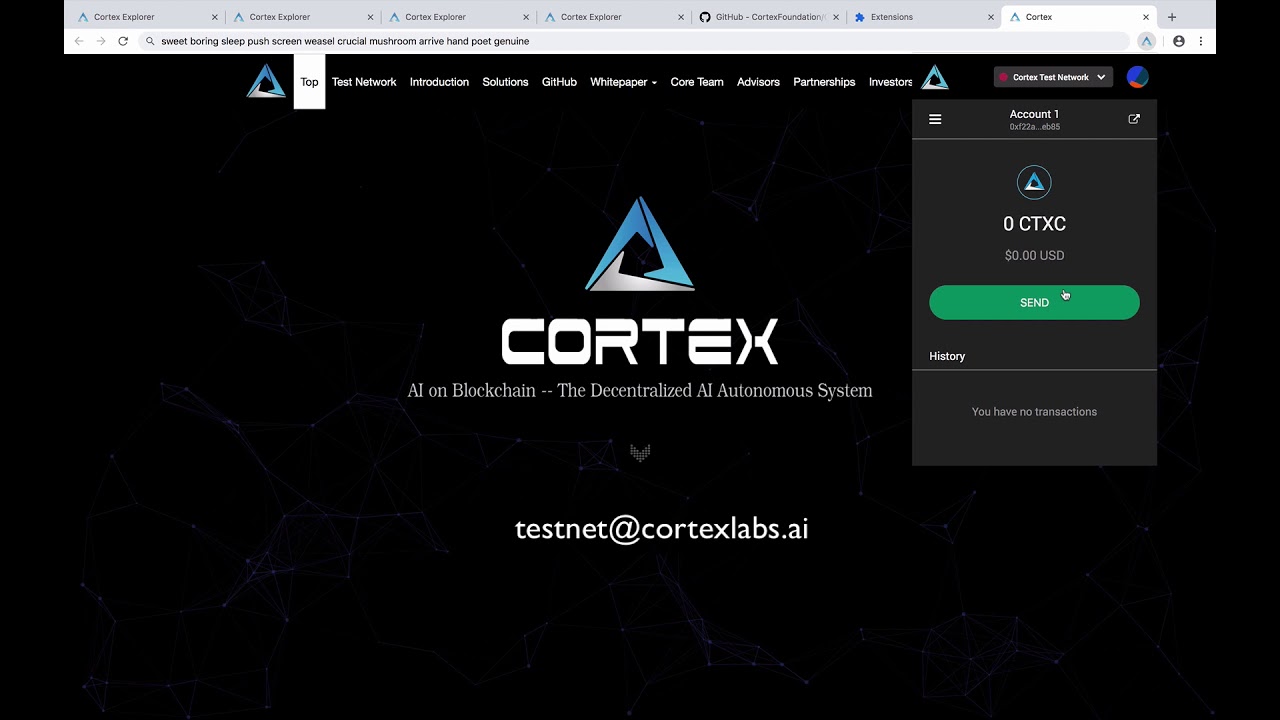Go forward using browser forward arrow
The image size is (1280, 720).
tap(101, 41)
